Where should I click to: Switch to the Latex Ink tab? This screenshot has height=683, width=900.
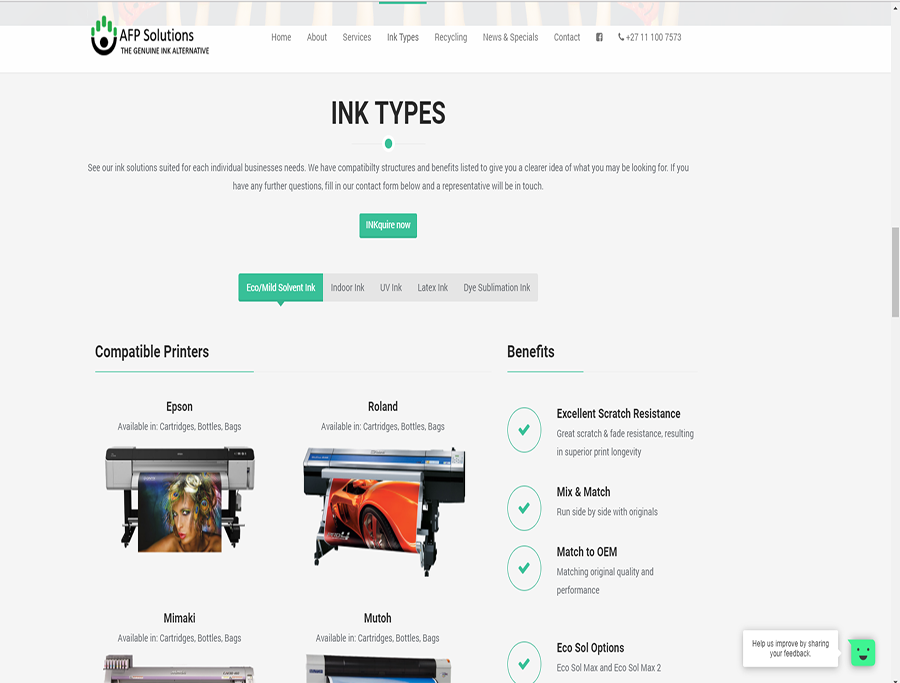pyautogui.click(x=433, y=288)
